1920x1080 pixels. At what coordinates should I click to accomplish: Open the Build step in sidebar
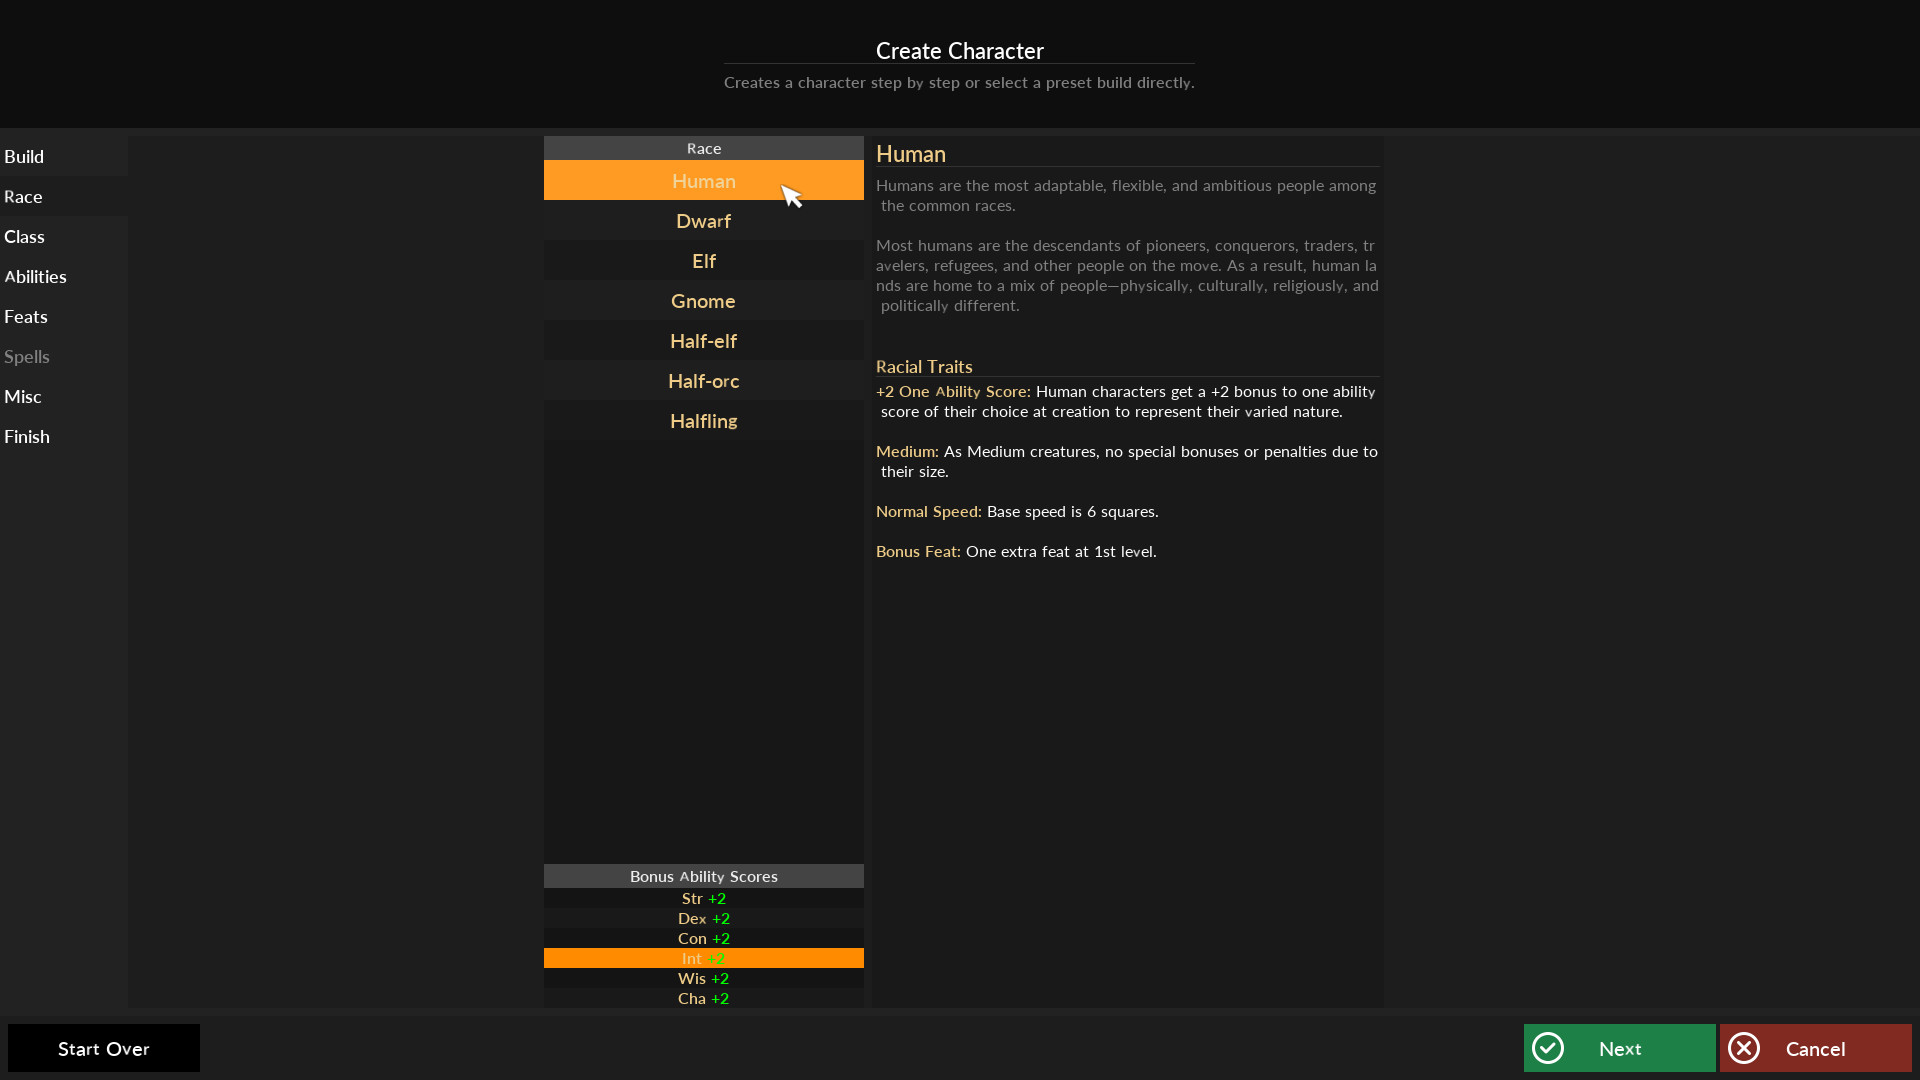click(x=24, y=157)
